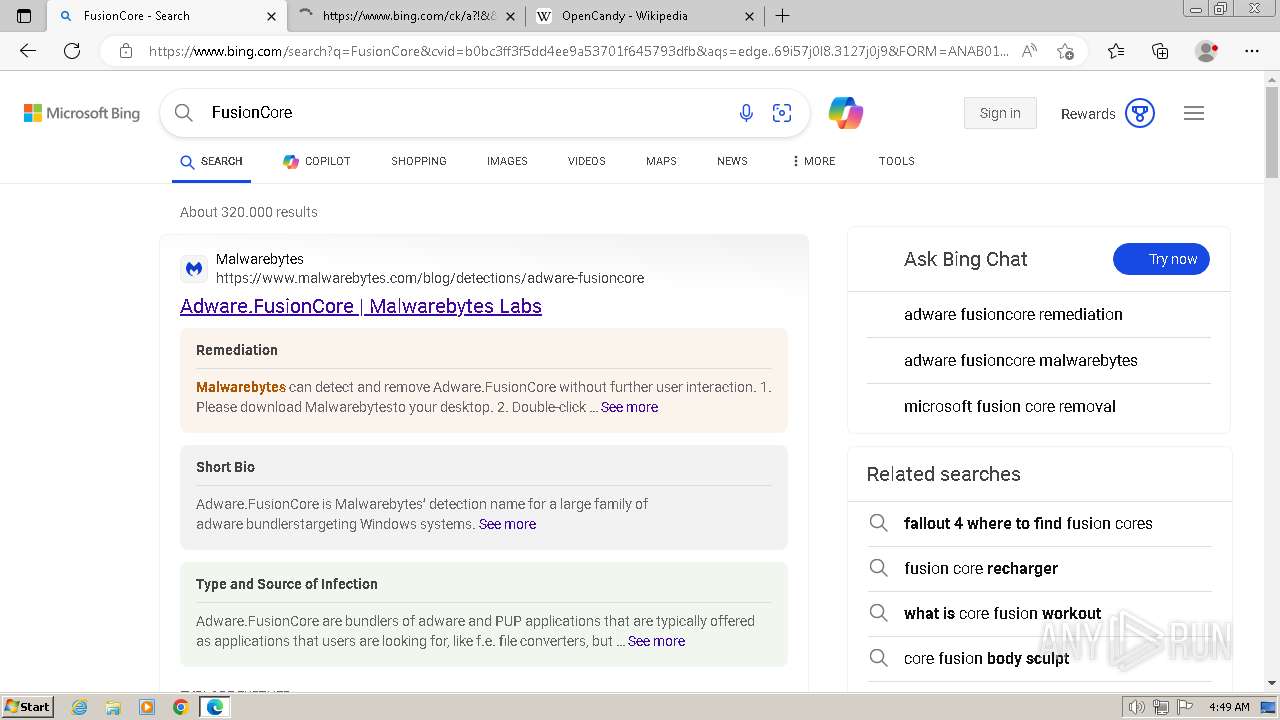Click the Malwarebytes site favicon
Viewport: 1280px width, 720px height.
click(x=194, y=269)
